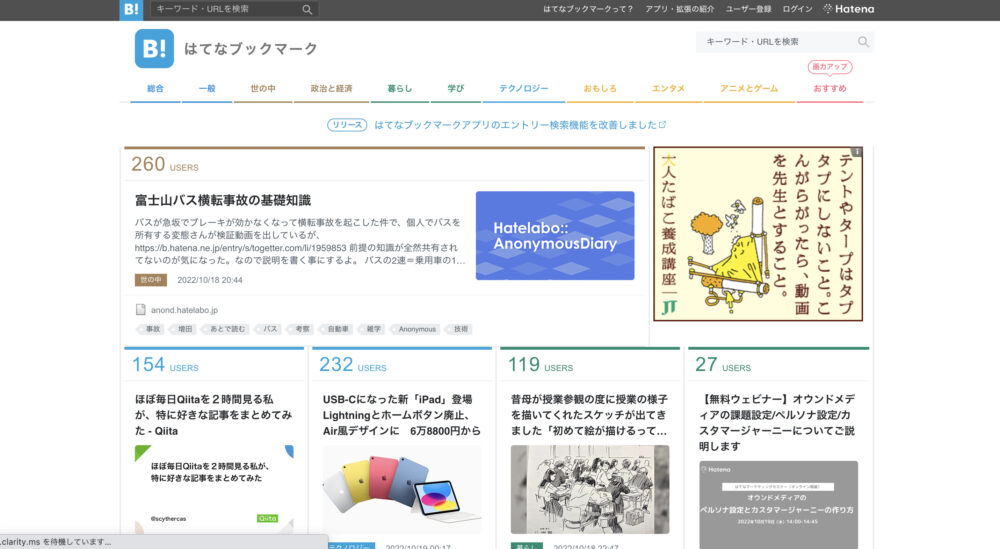Open the Qiita favorite articles entry title

[213, 415]
